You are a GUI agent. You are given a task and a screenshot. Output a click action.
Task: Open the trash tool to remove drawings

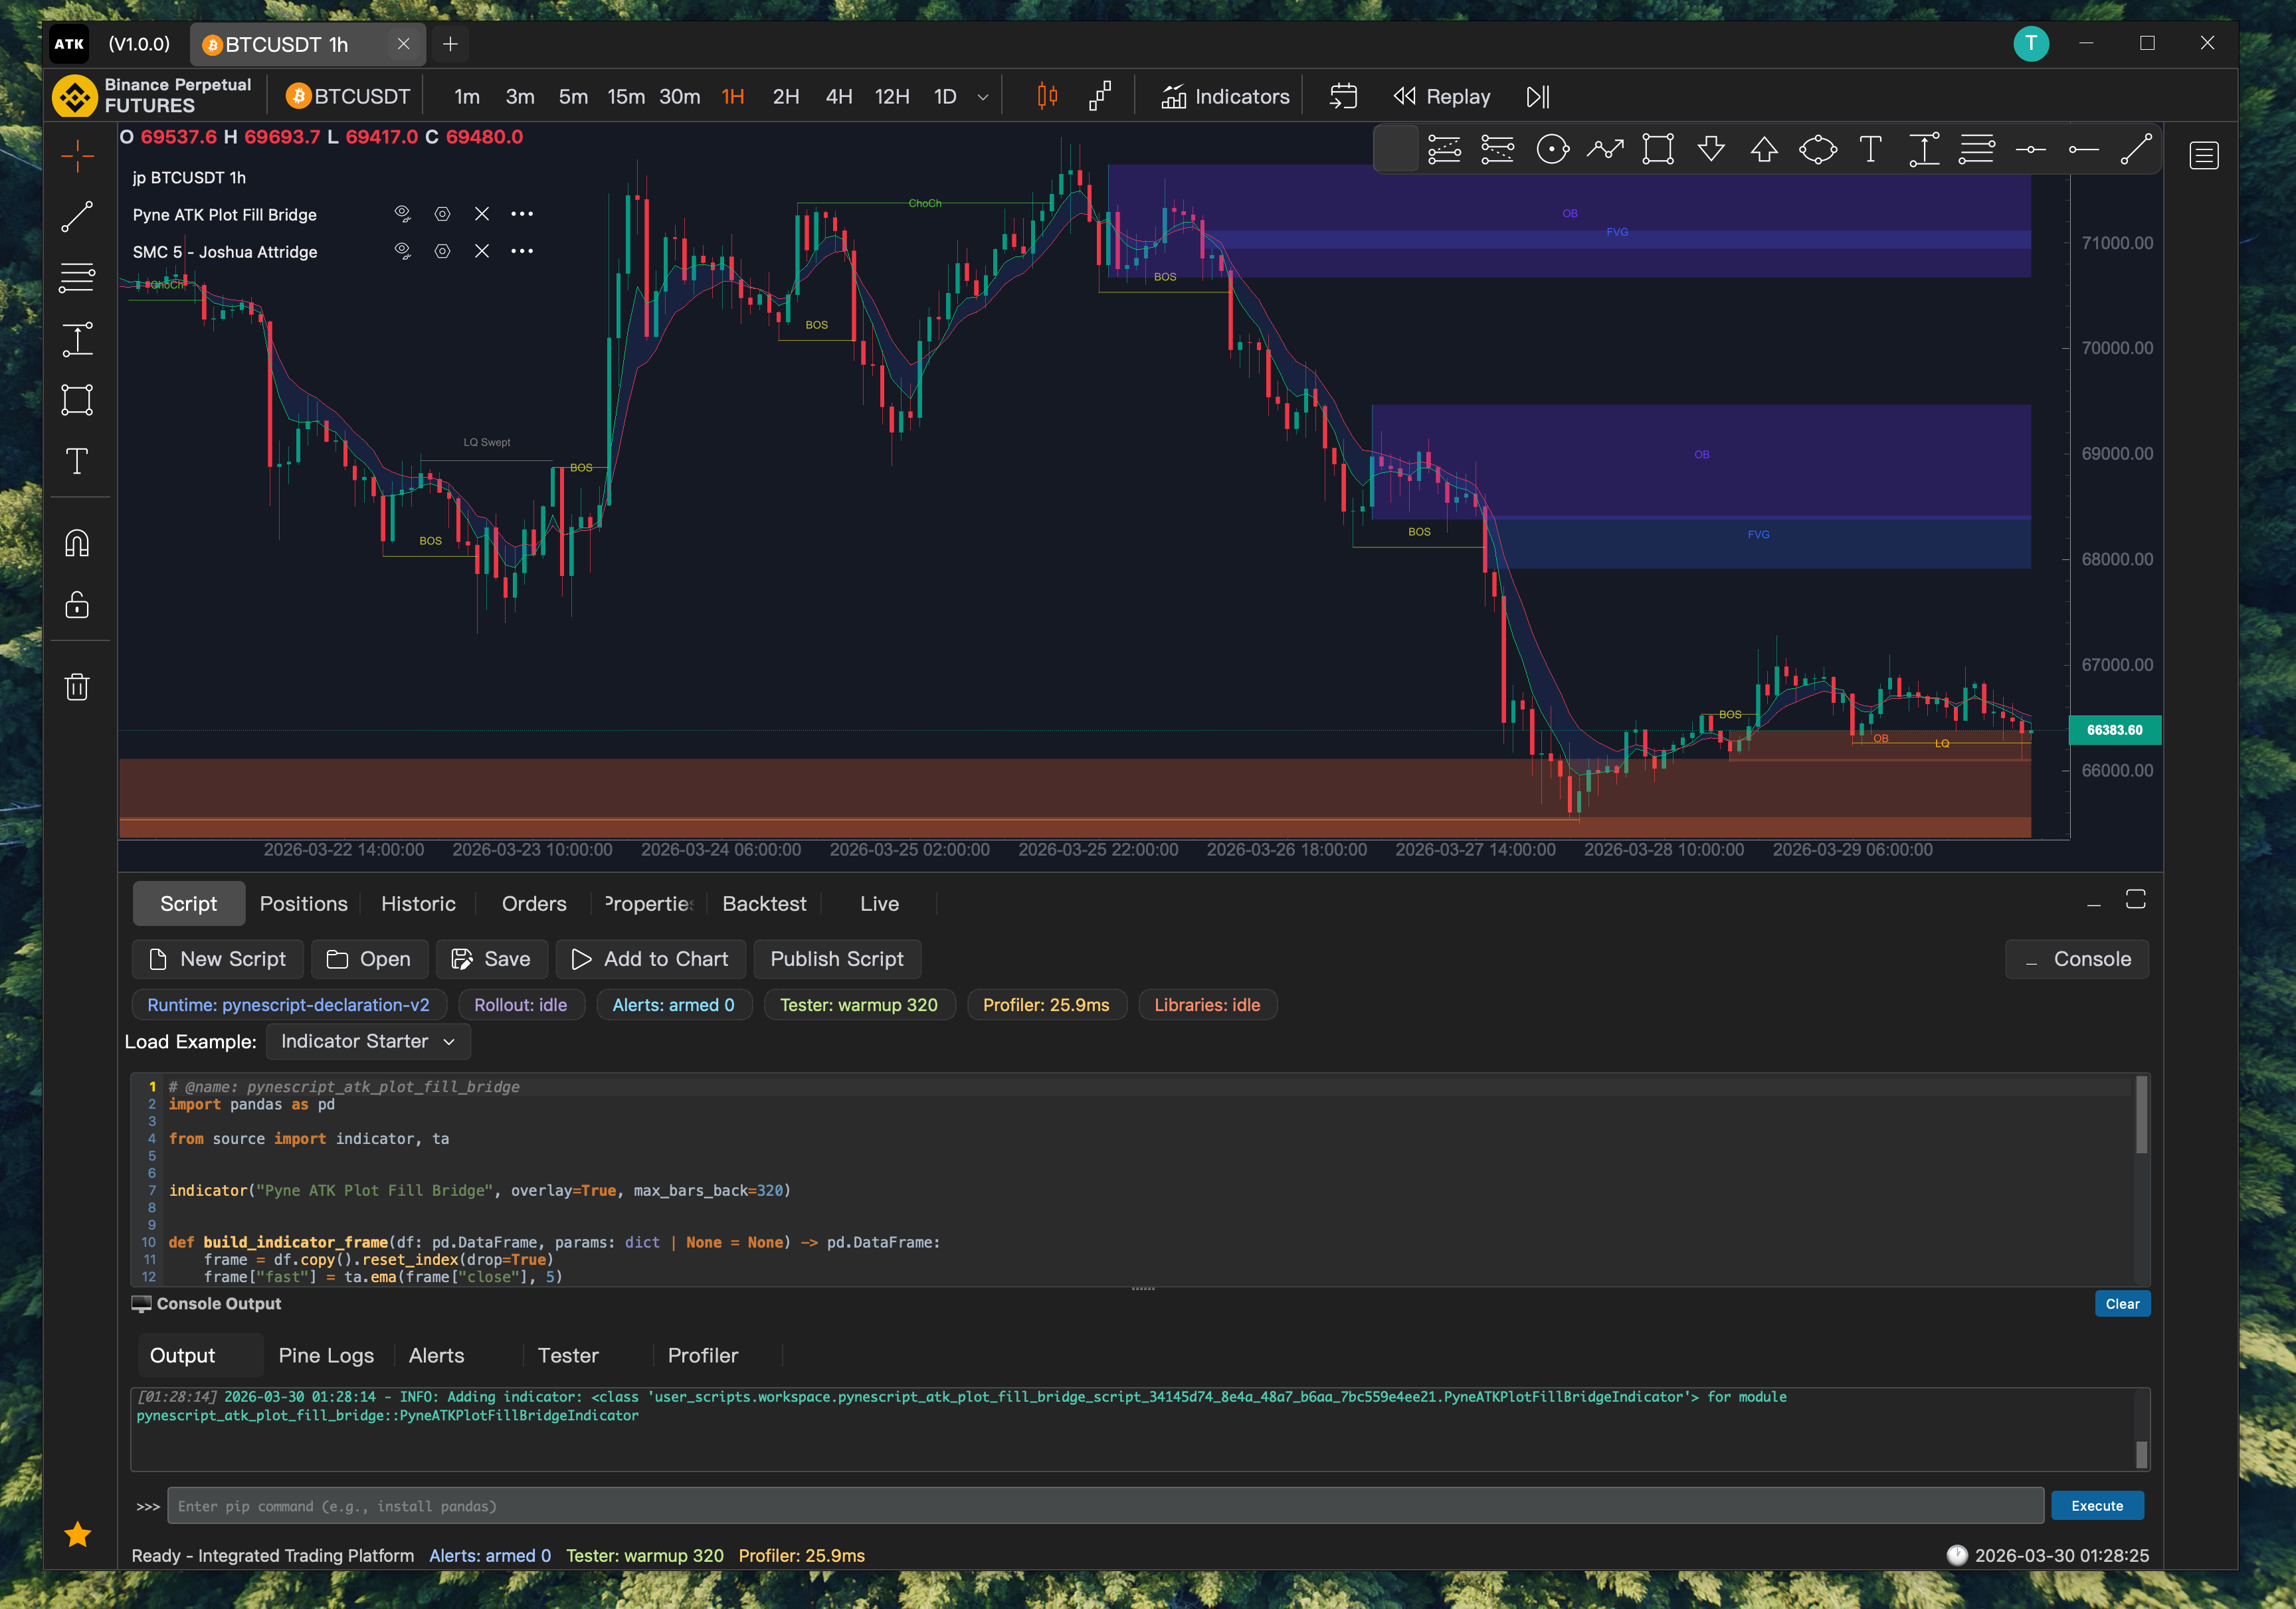78,686
